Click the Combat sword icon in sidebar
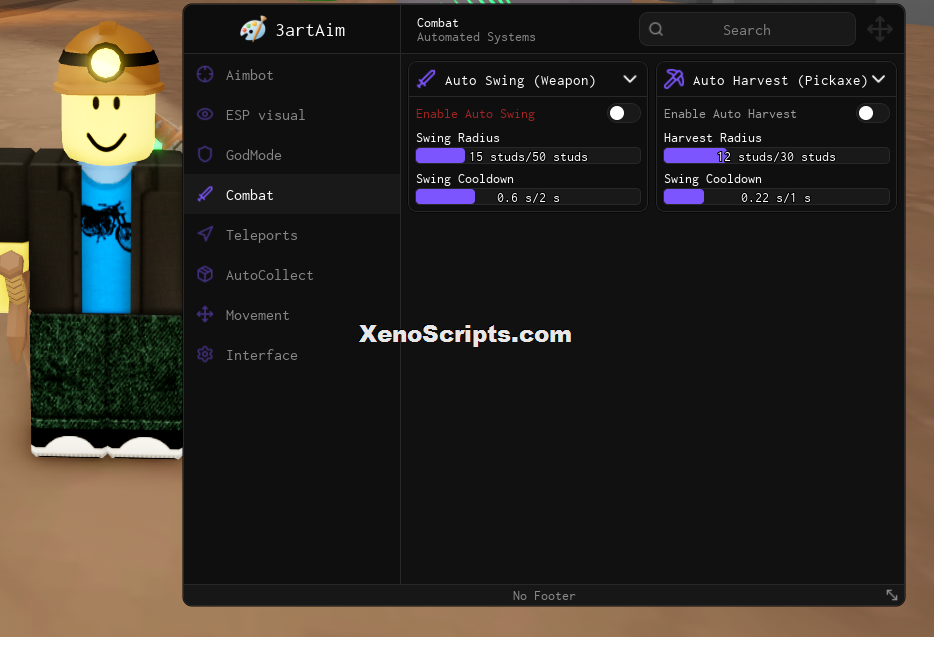 [x=205, y=194]
